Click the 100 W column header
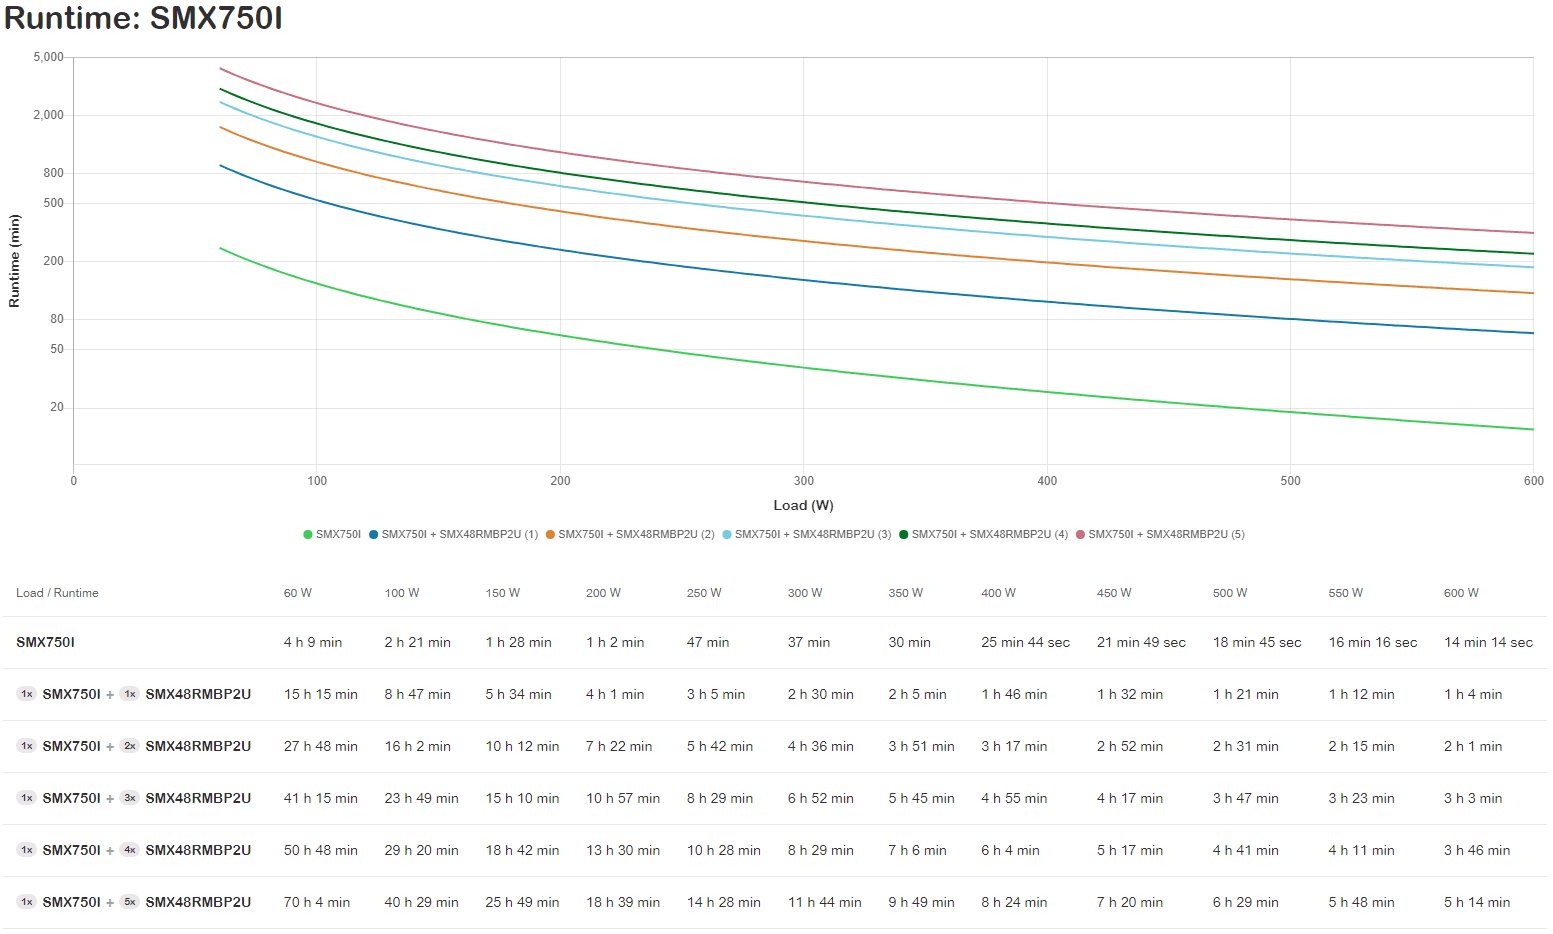1553x934 pixels. [402, 593]
